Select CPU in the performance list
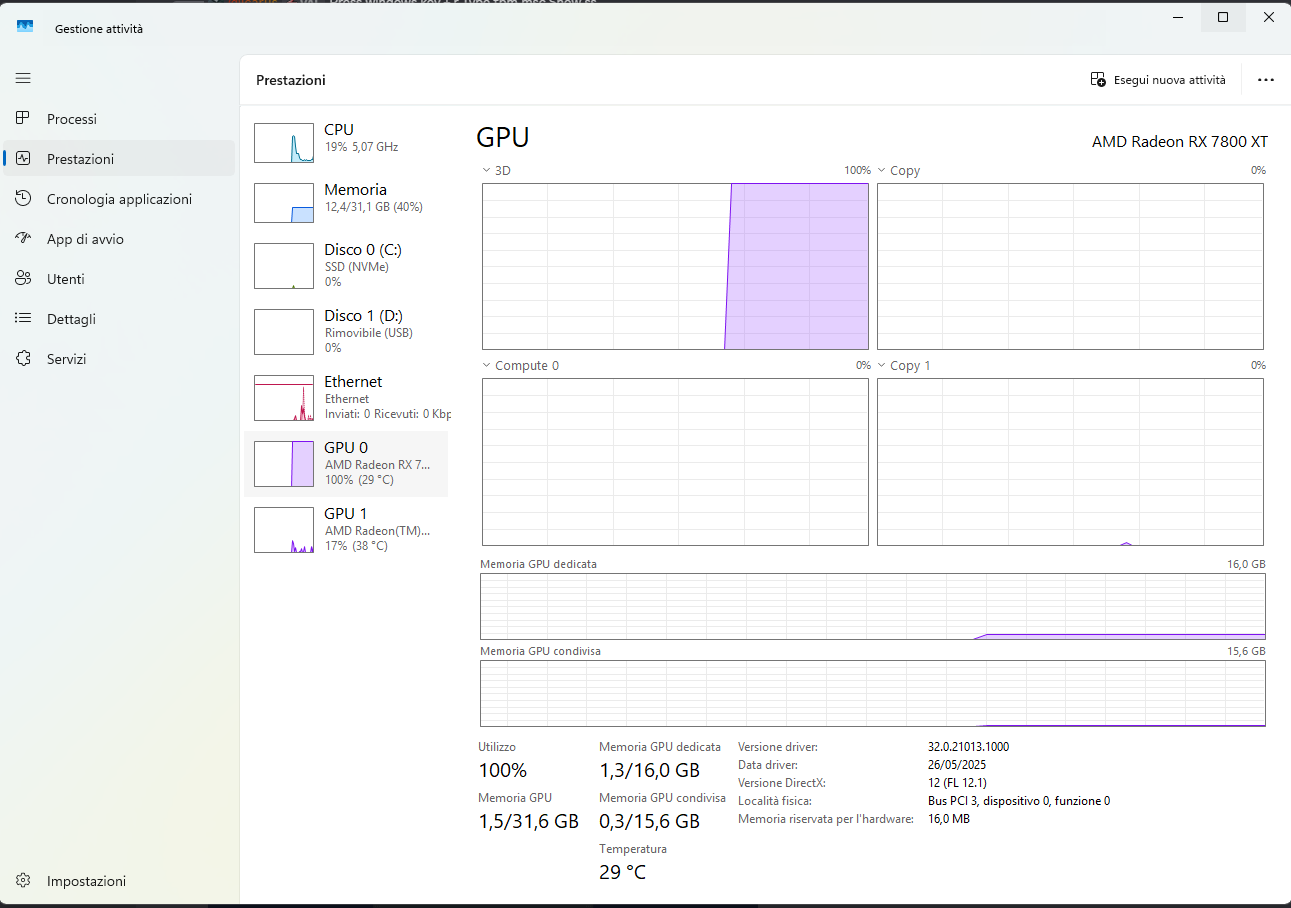 (x=346, y=142)
